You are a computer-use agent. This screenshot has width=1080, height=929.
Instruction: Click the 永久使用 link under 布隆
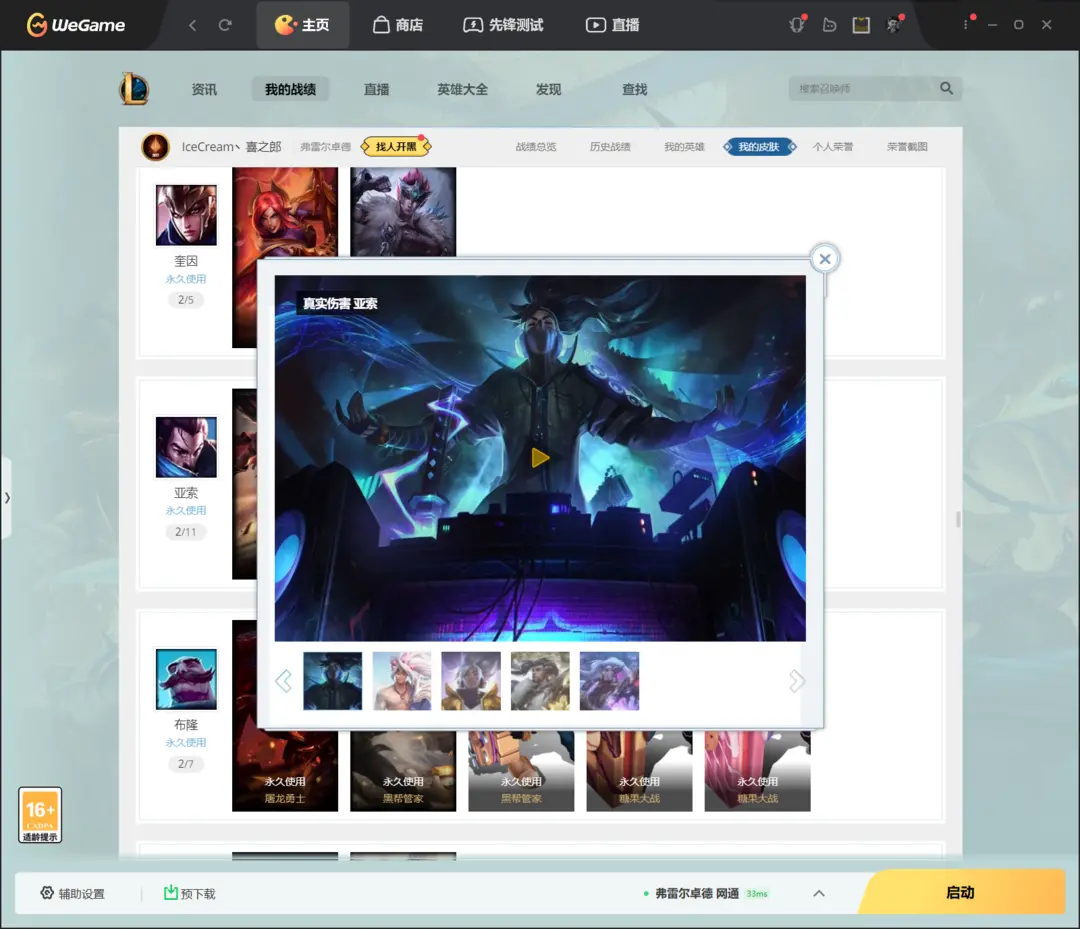point(186,742)
